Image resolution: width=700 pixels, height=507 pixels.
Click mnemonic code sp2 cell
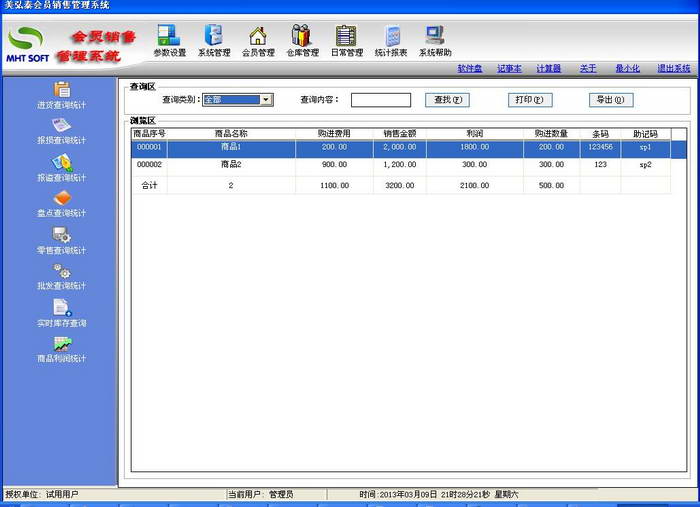click(x=646, y=165)
